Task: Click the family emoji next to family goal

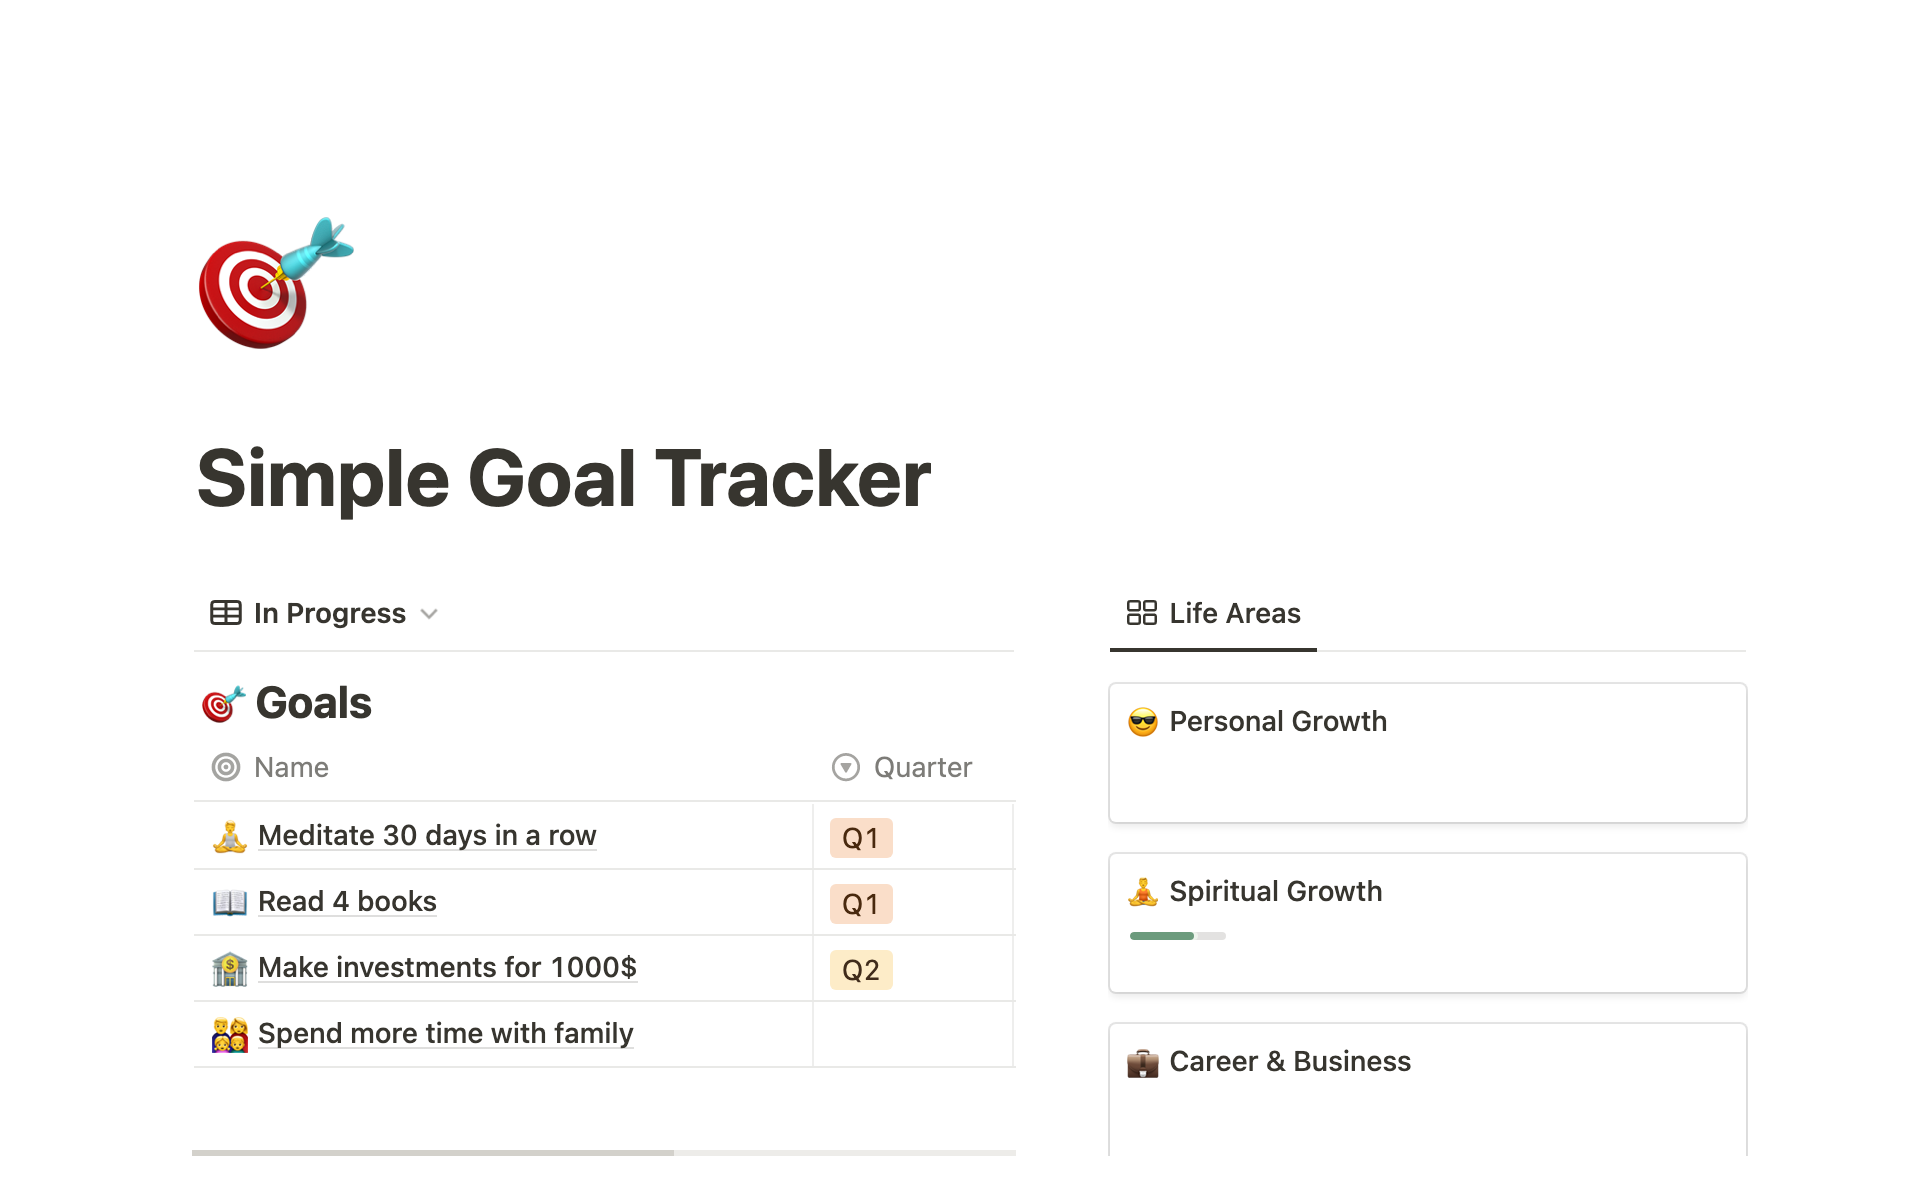Action: 230,1033
